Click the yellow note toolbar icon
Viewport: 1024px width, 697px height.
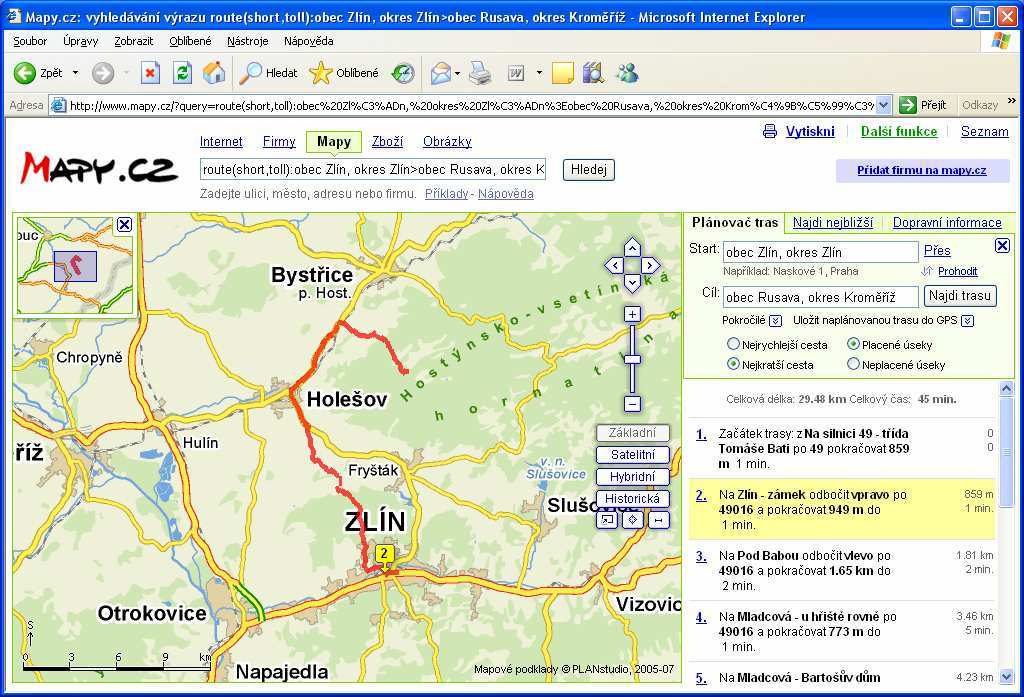coord(562,73)
